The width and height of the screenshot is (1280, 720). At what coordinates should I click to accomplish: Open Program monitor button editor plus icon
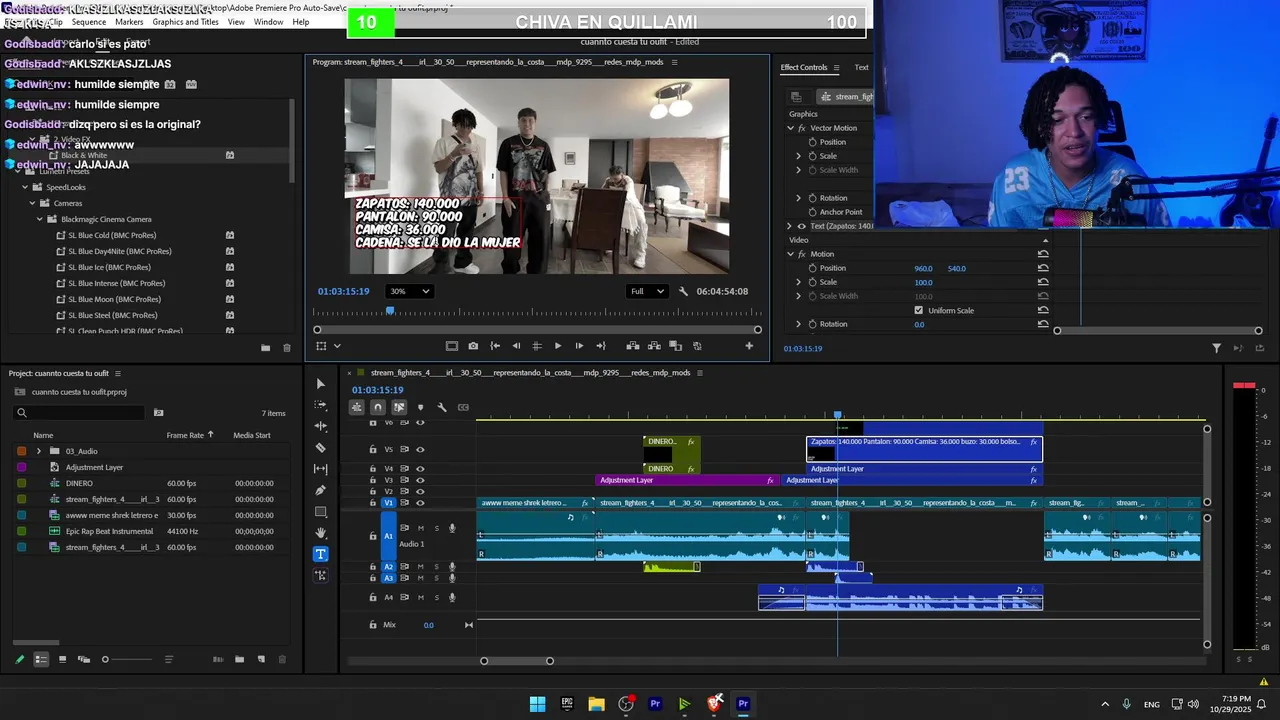749,346
